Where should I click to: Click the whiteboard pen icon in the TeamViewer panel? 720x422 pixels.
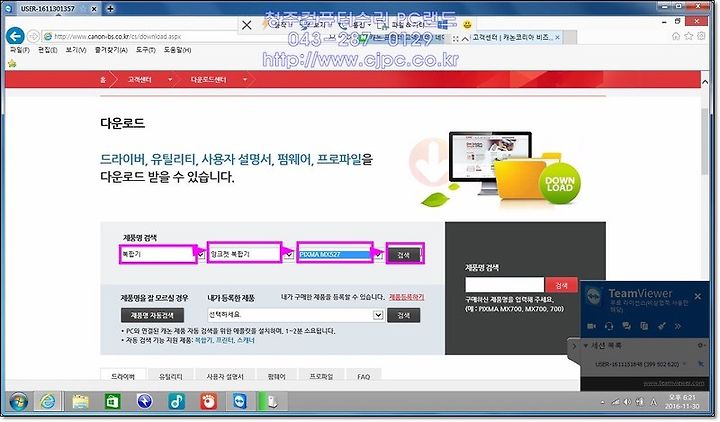(x=661, y=326)
